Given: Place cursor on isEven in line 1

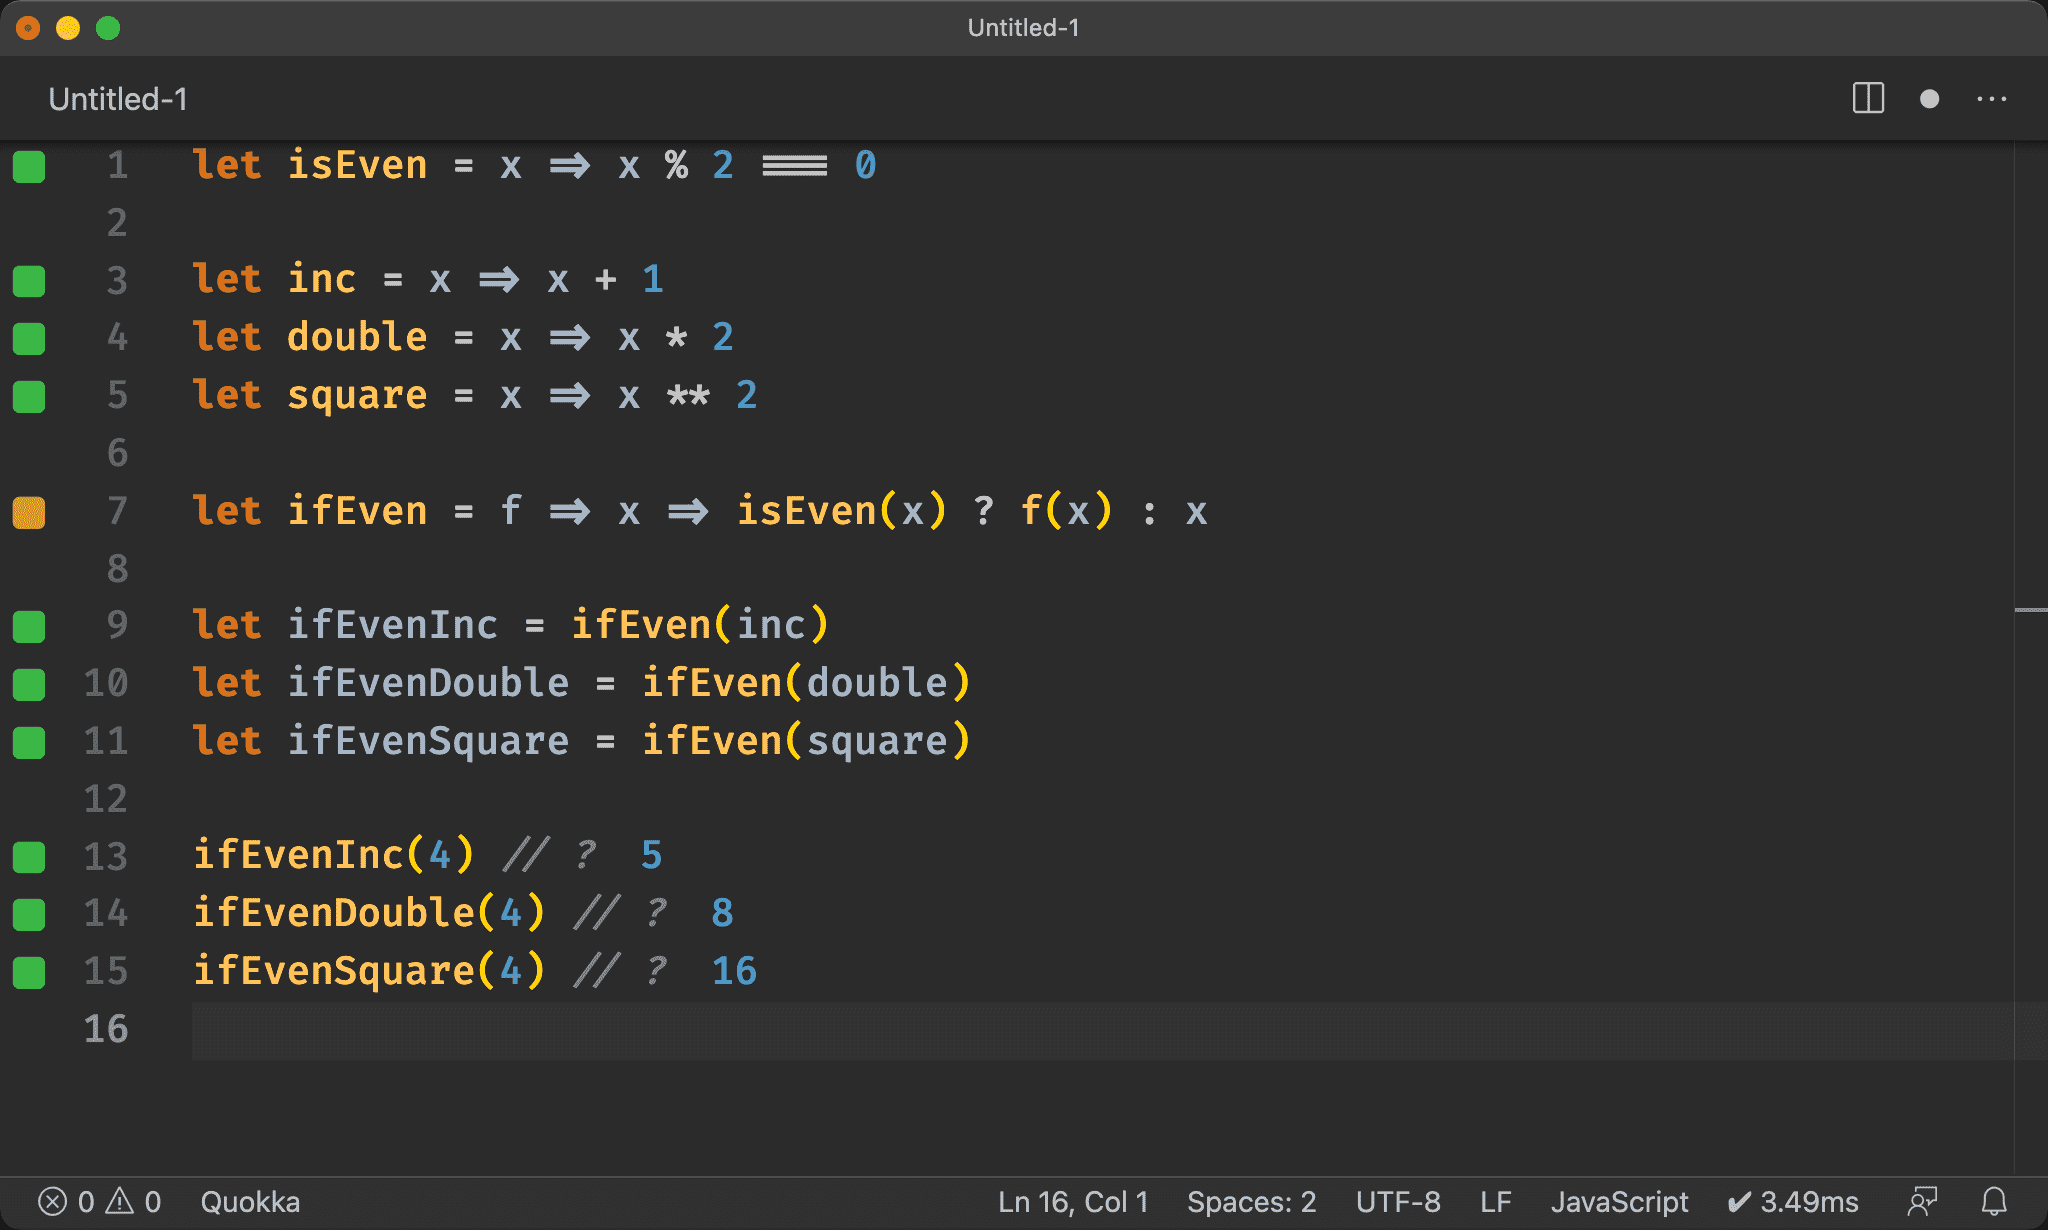Looking at the screenshot, I should [357, 165].
